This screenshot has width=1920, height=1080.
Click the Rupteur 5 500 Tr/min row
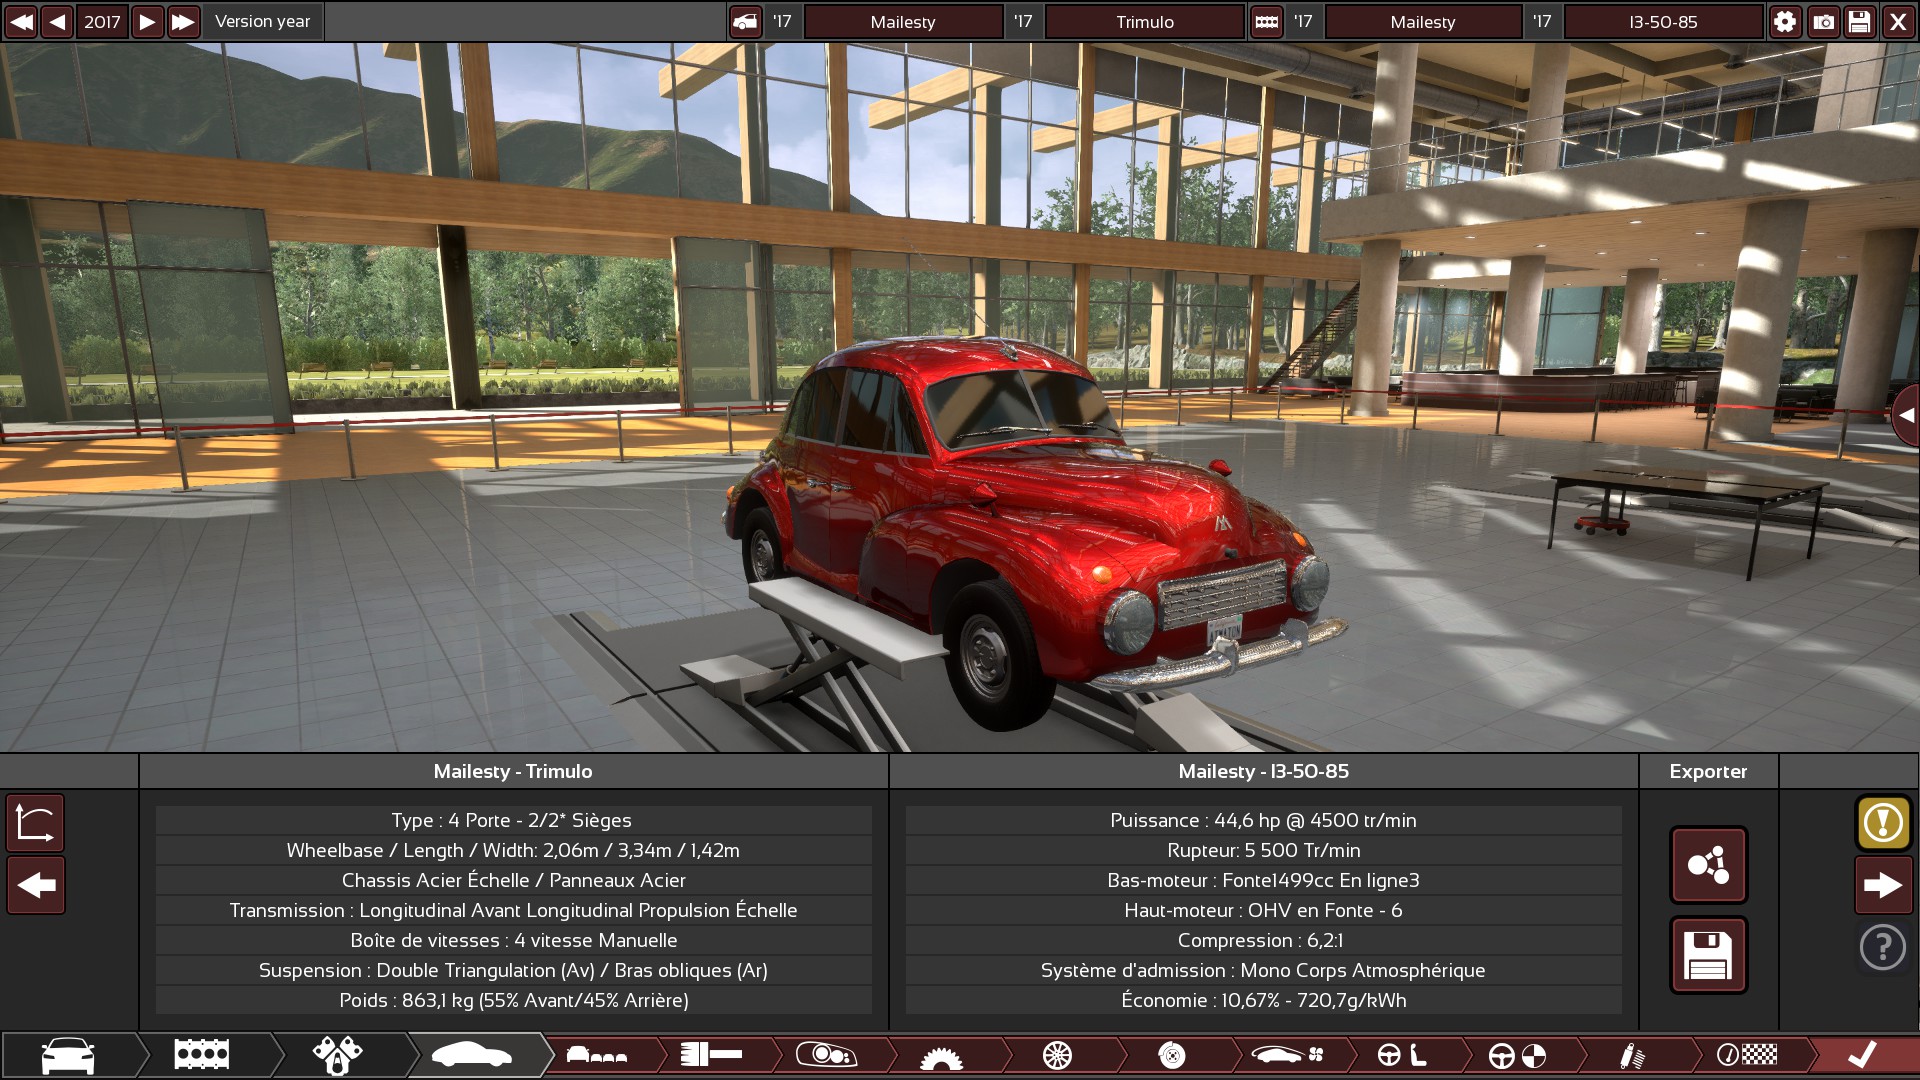click(x=1263, y=850)
